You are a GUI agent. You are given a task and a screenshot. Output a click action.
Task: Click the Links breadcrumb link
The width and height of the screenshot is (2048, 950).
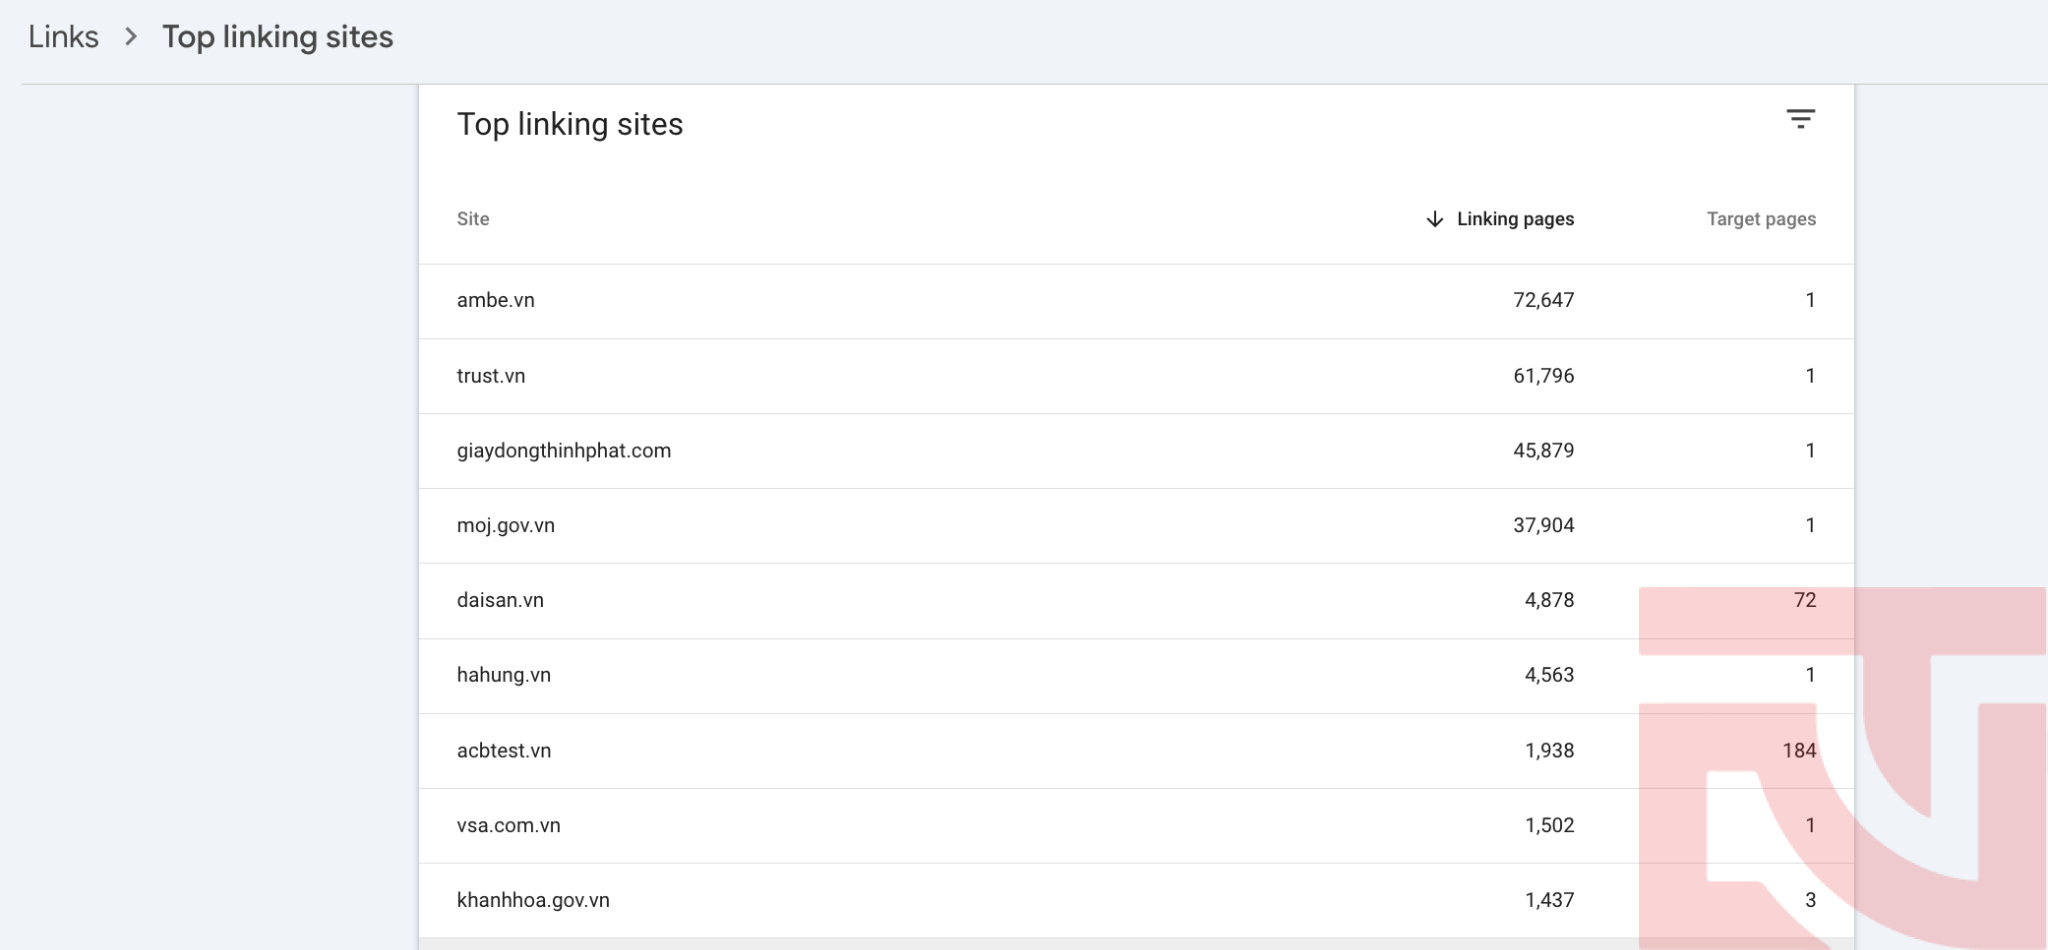tap(63, 37)
